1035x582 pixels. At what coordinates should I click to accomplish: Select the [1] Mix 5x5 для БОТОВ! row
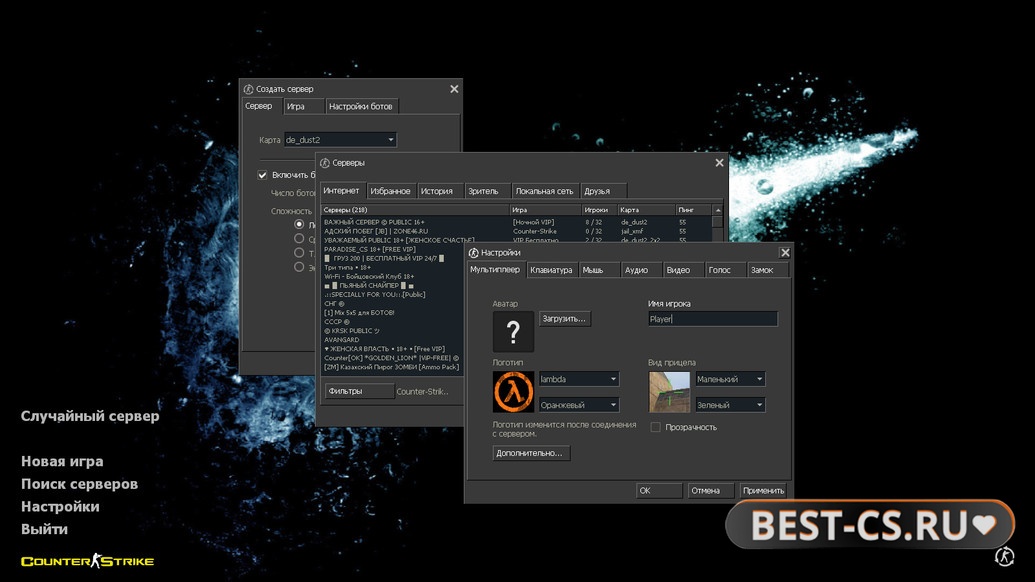click(392, 312)
